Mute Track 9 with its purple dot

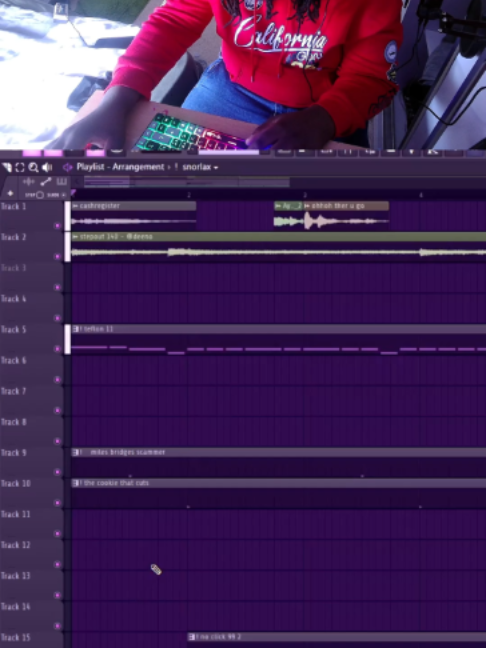(x=57, y=472)
